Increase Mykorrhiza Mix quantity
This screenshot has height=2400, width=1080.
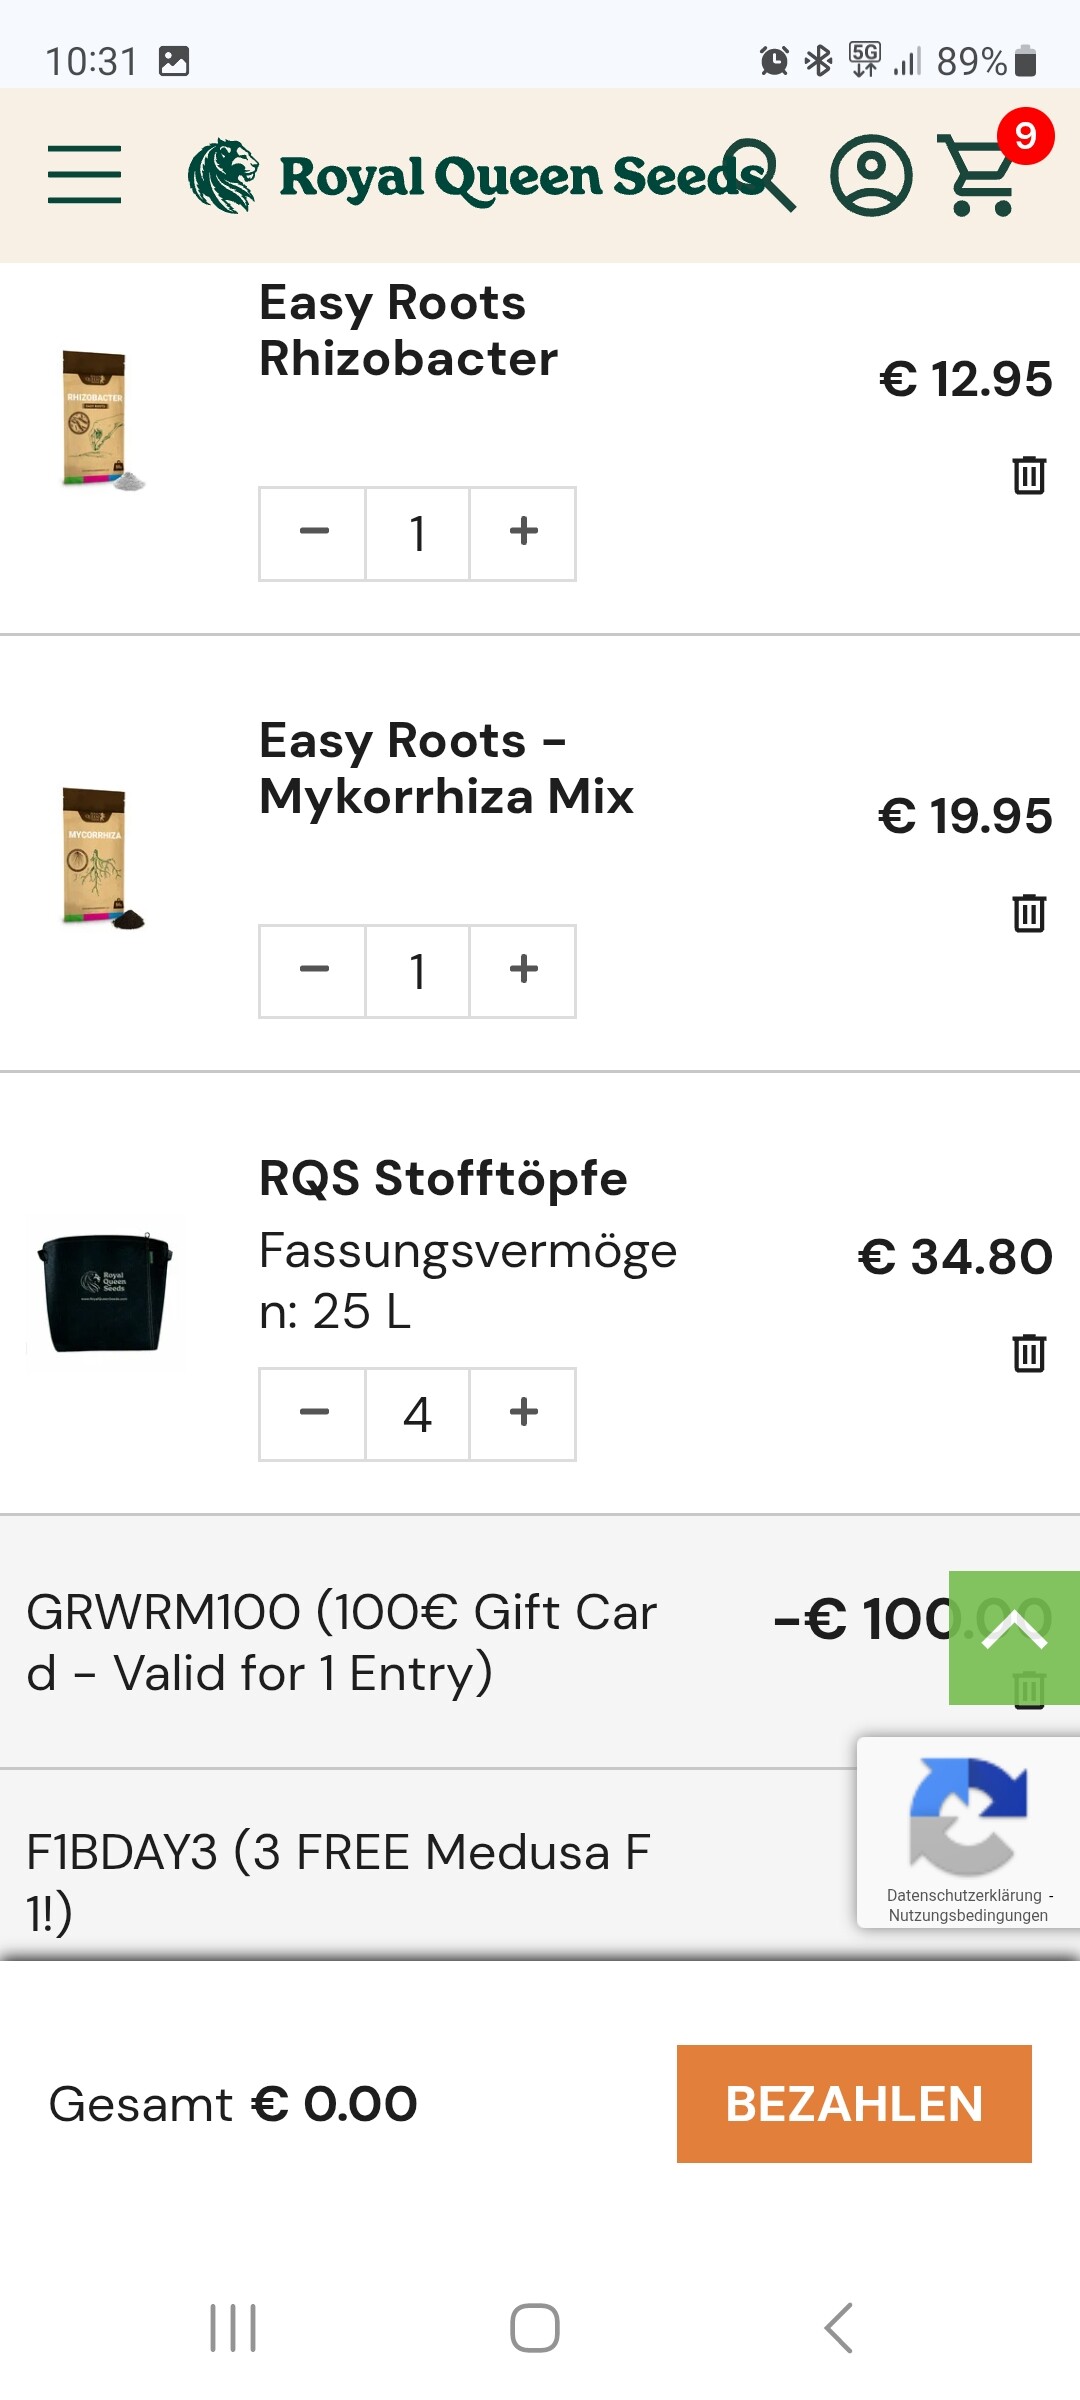point(523,970)
